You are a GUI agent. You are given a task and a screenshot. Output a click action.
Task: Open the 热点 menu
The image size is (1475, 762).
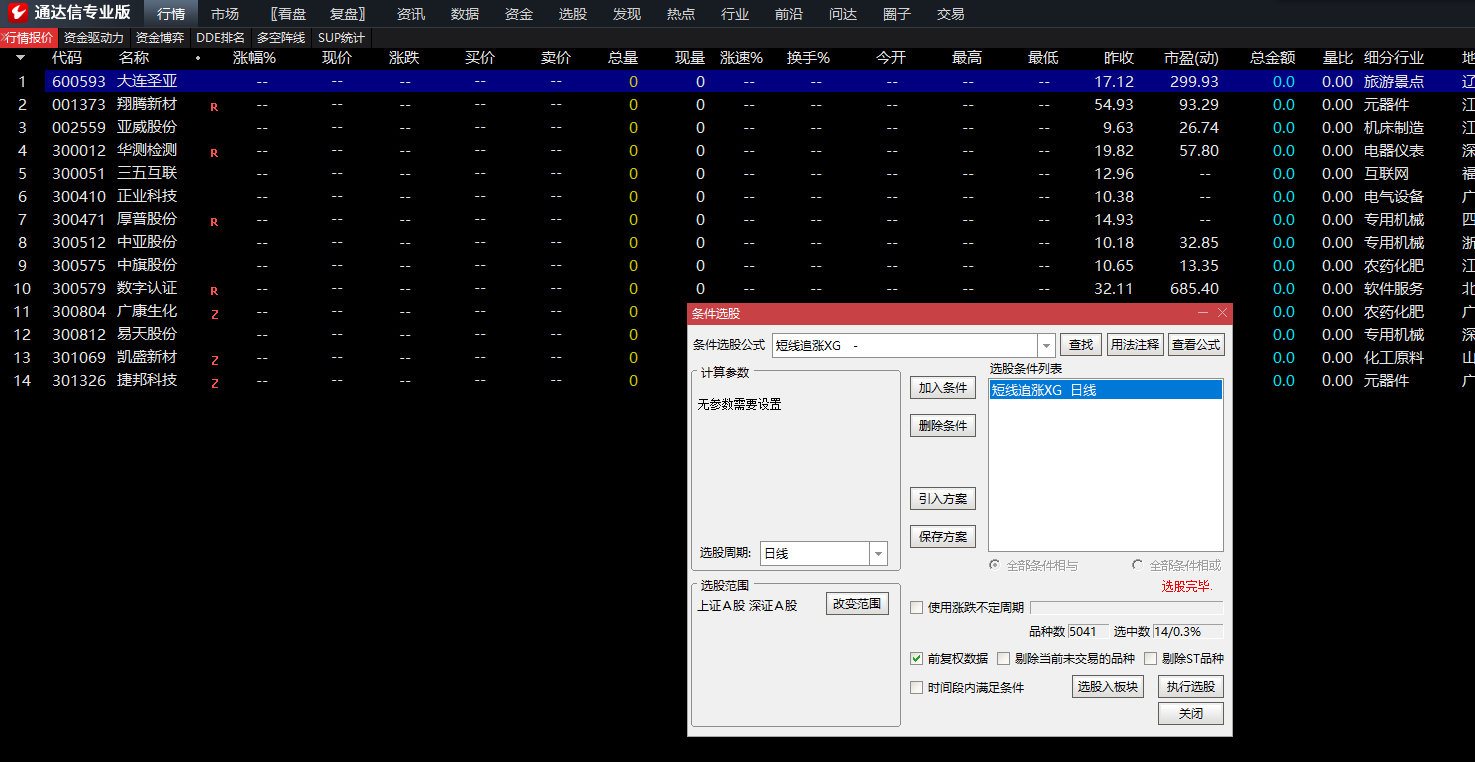(681, 14)
